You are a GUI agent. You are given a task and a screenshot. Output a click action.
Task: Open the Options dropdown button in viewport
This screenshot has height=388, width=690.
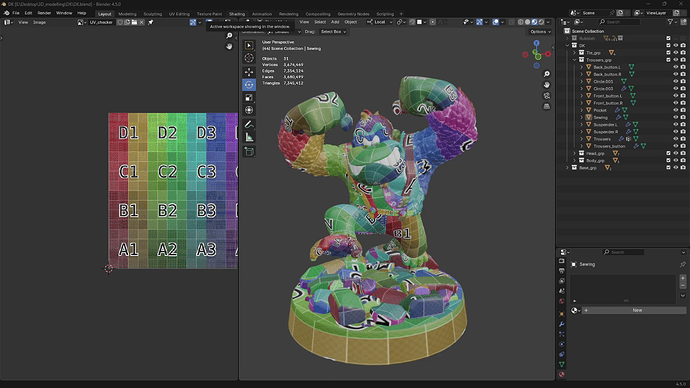pyautogui.click(x=540, y=32)
